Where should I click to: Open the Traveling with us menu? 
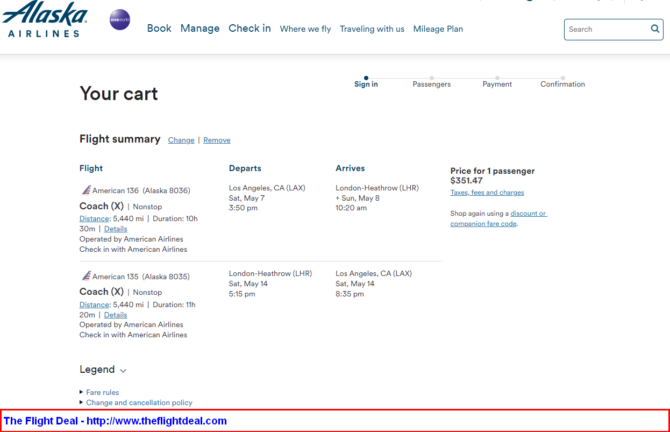click(x=372, y=29)
